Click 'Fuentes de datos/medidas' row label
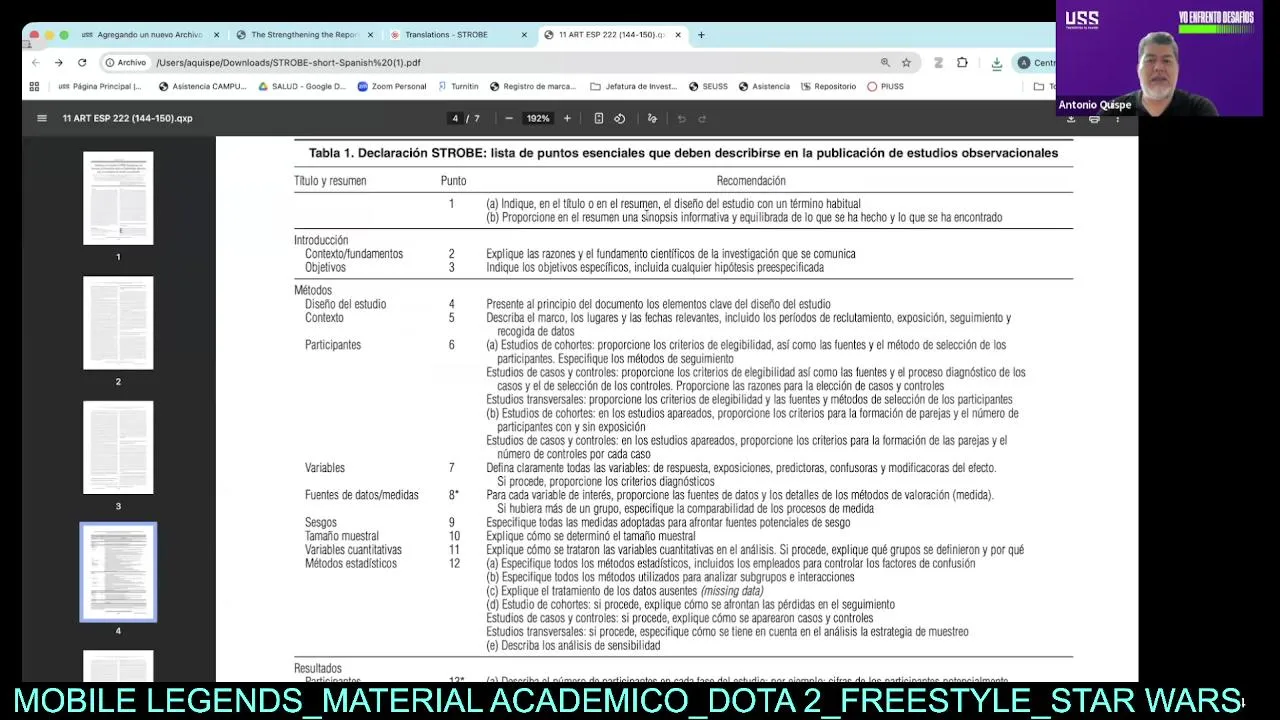 (361, 495)
